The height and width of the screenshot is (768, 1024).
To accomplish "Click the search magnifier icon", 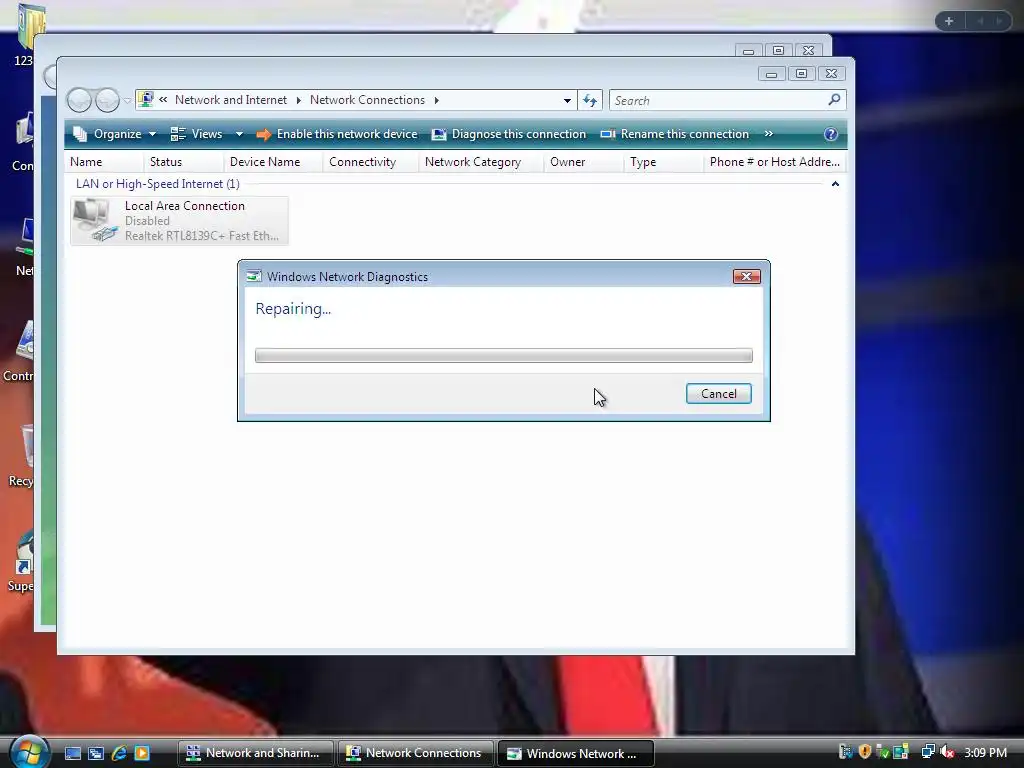I will tap(834, 100).
